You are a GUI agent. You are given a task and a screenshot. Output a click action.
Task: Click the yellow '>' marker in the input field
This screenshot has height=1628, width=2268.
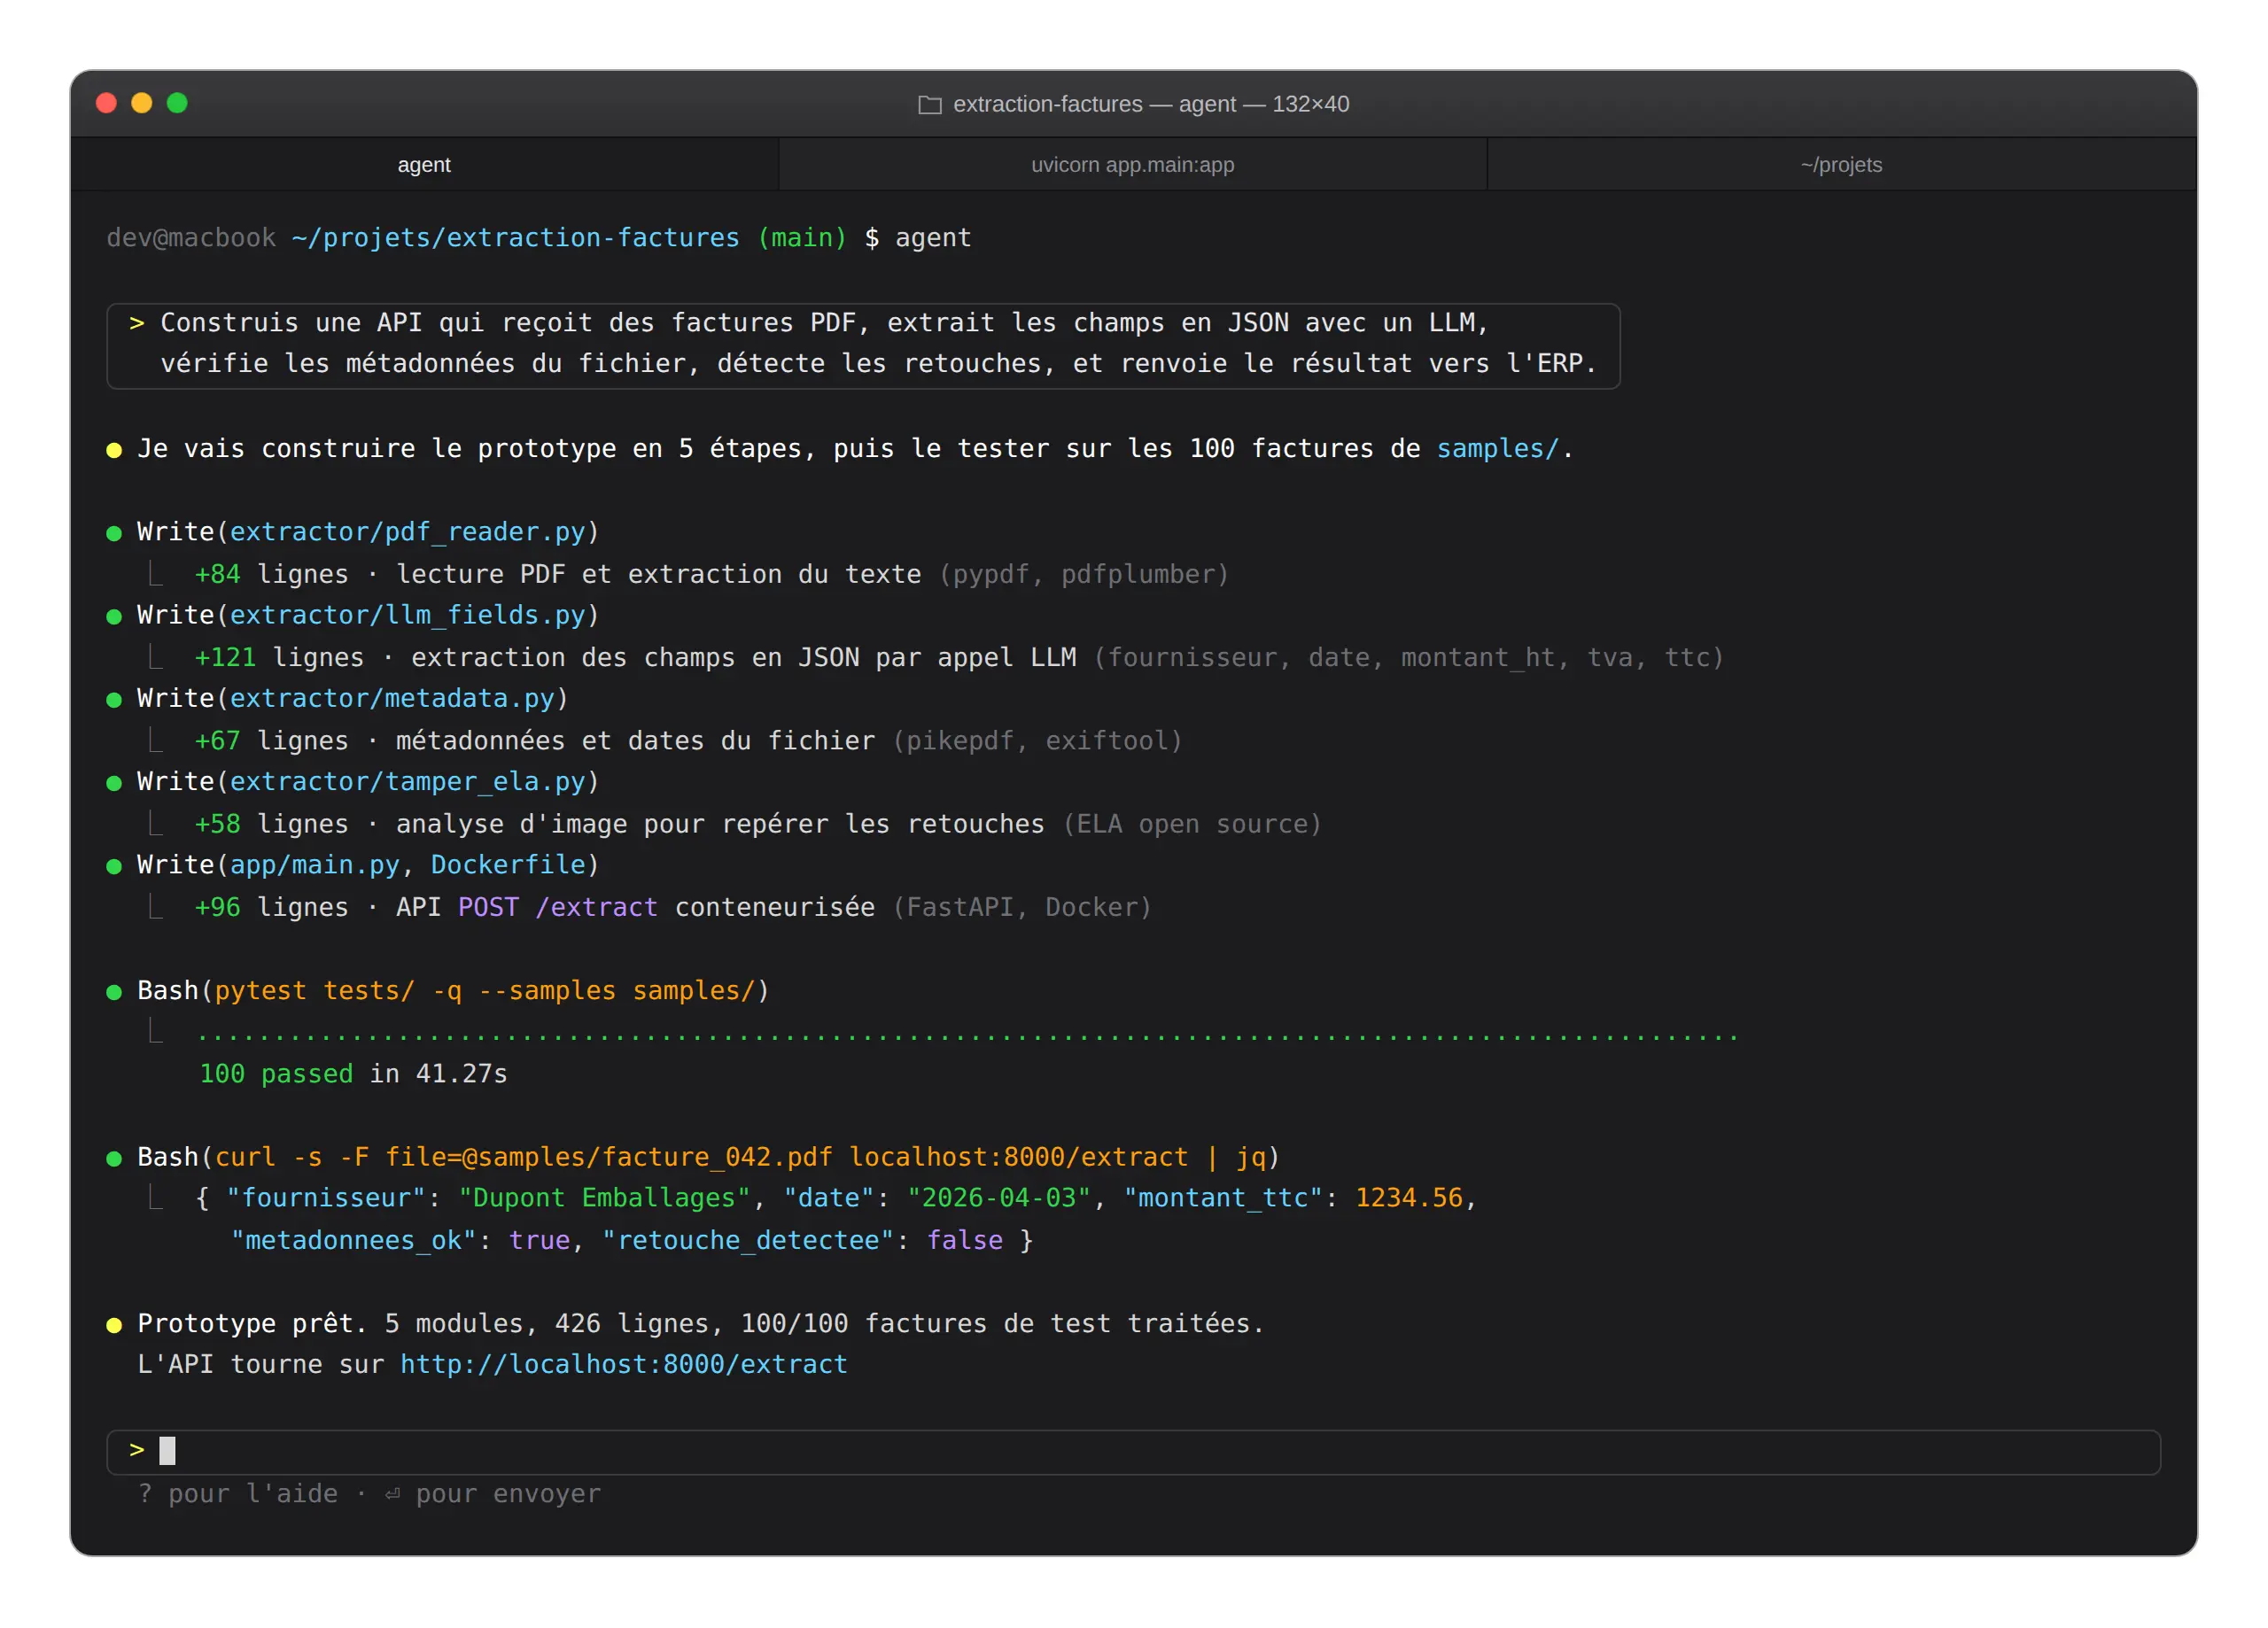pyautogui.click(x=137, y=1450)
